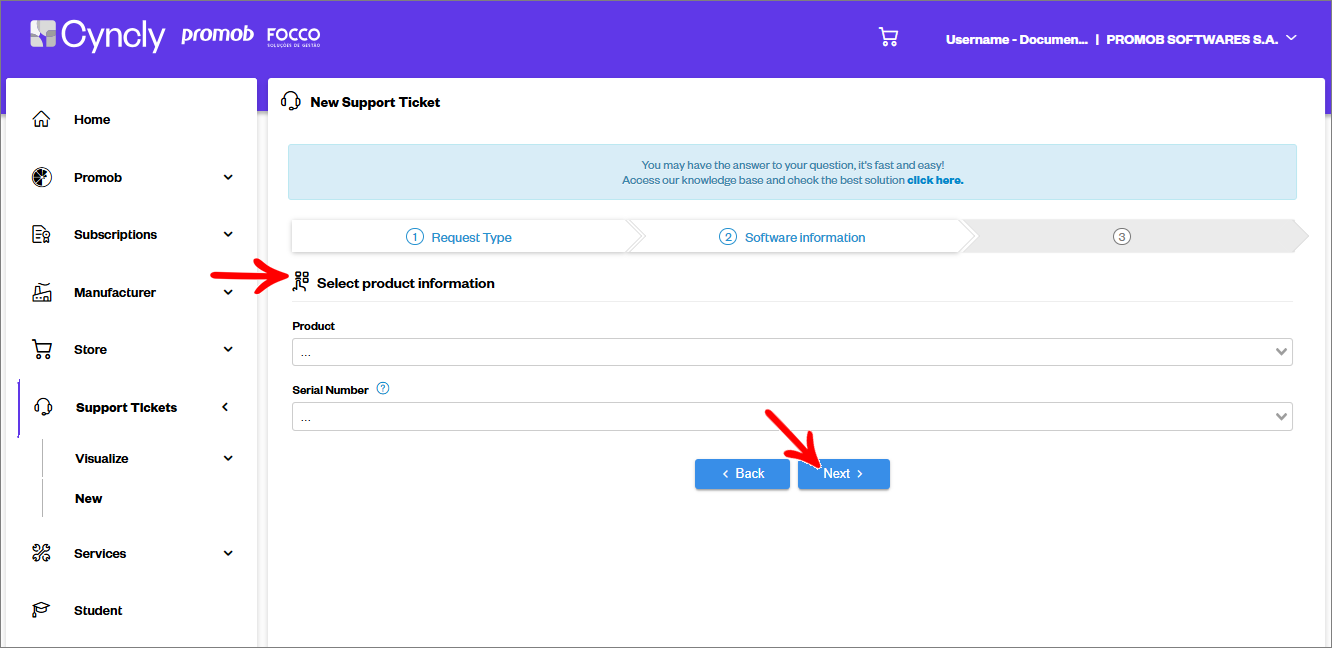The width and height of the screenshot is (1332, 648).
Task: Switch to step 2 Software information
Action: (x=792, y=237)
